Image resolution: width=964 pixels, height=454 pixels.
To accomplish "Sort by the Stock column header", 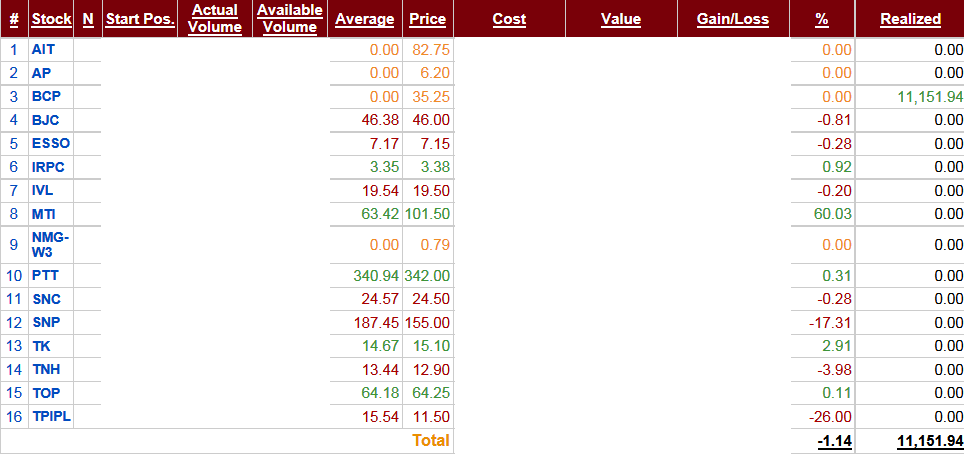I will 51,19.
